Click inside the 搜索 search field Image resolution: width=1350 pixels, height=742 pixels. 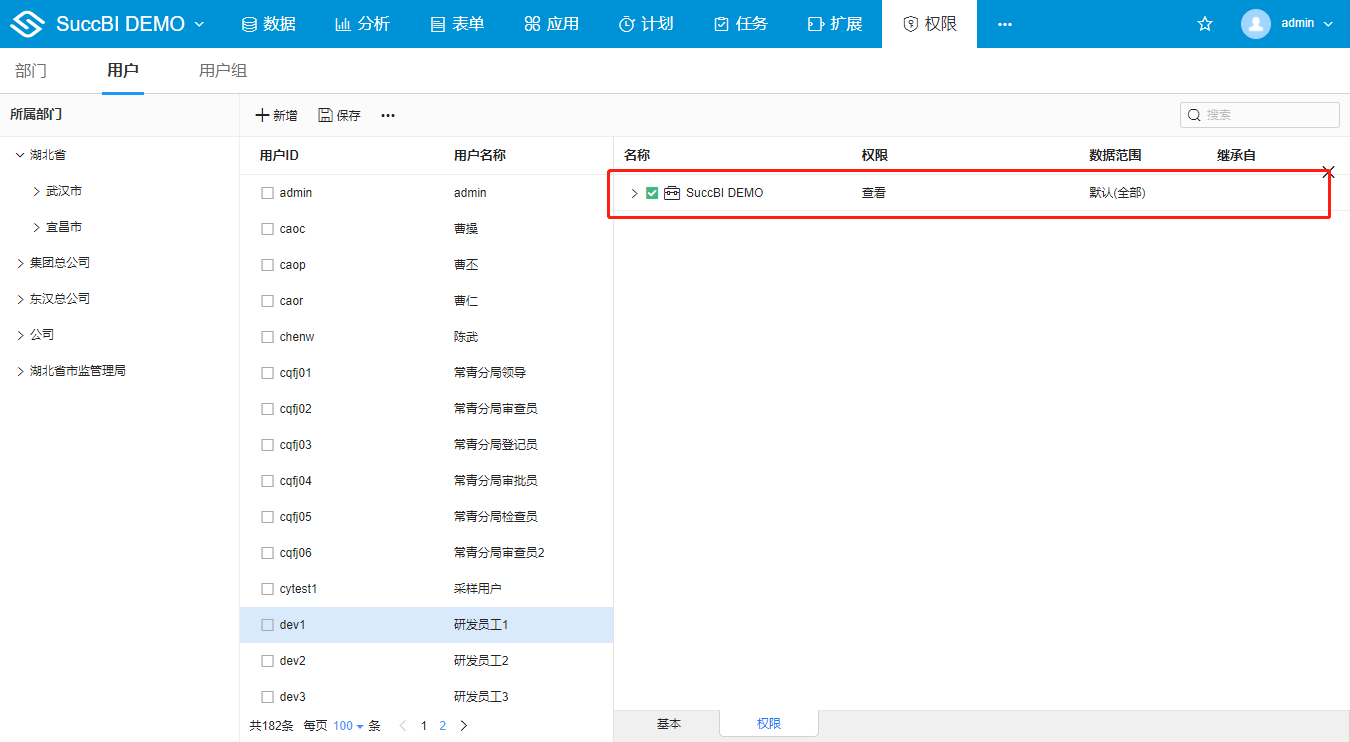(1260, 114)
